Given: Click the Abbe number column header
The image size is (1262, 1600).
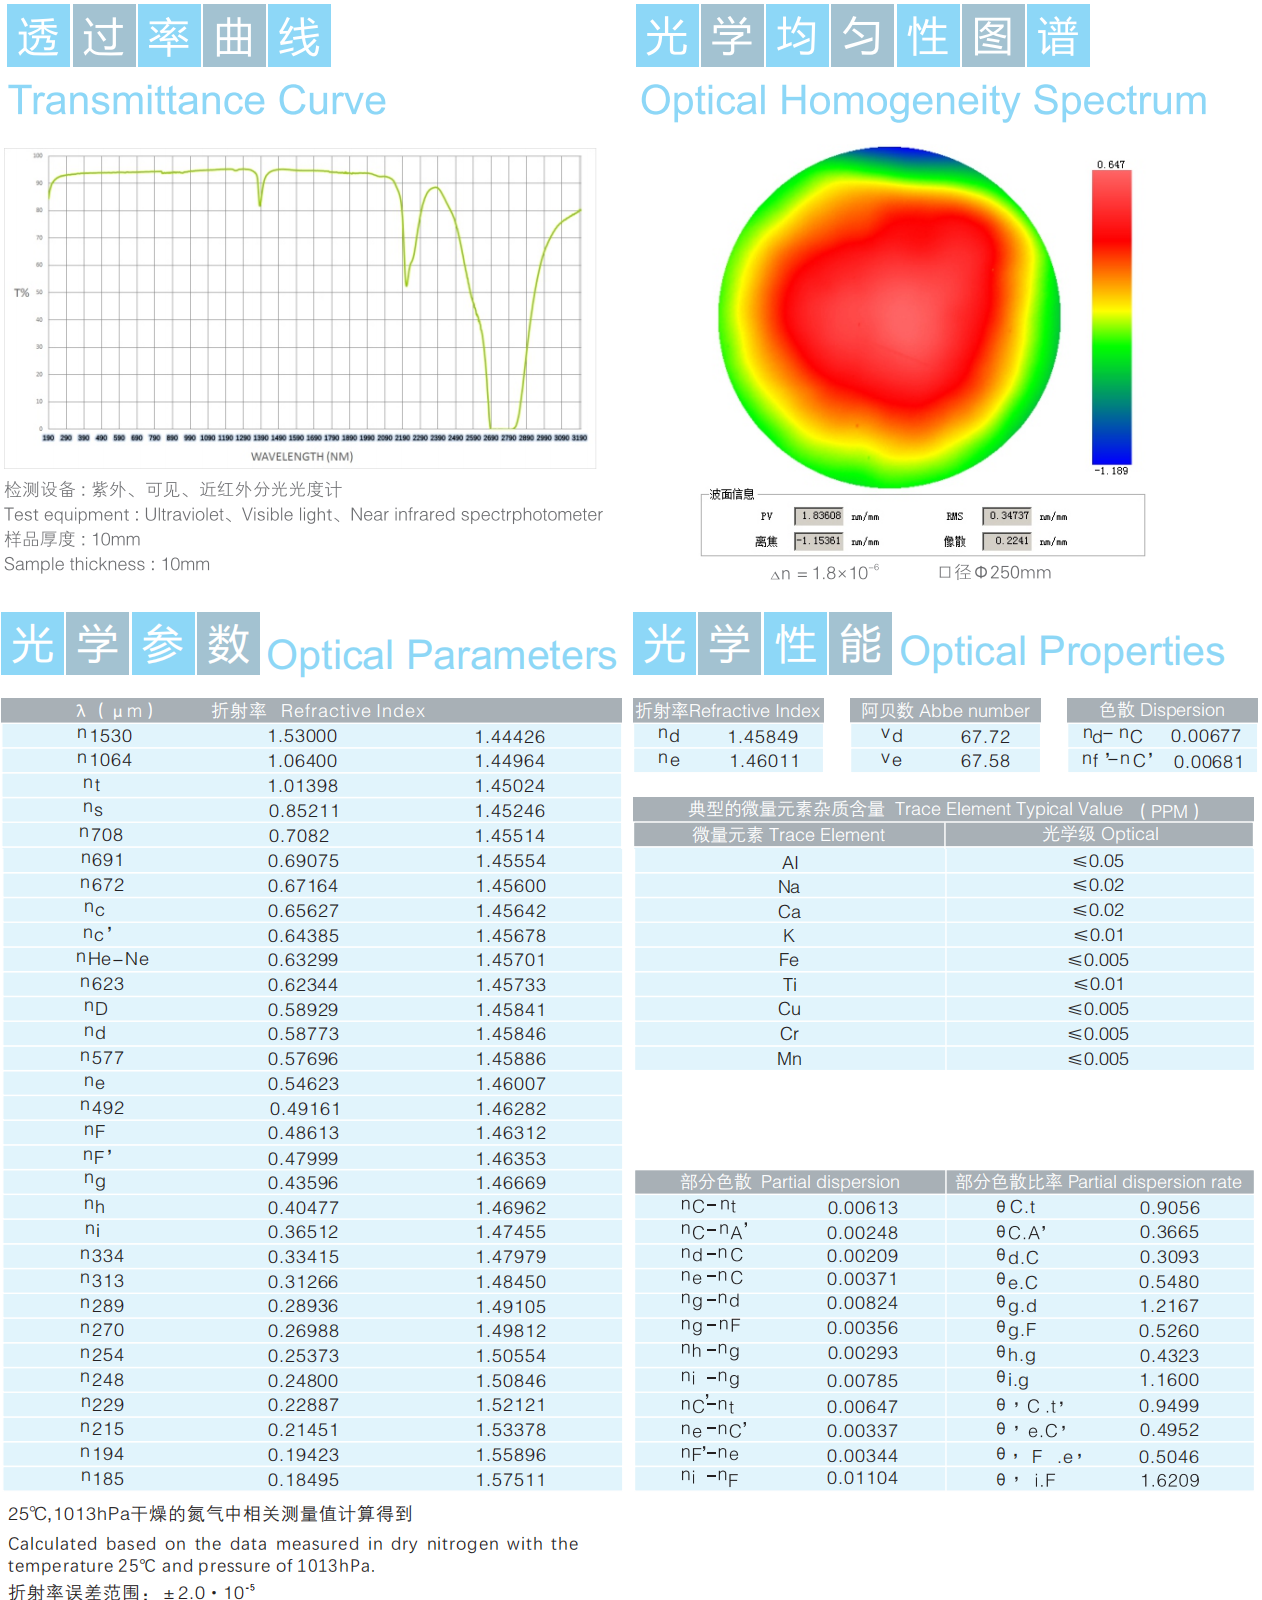Looking at the screenshot, I should click(x=945, y=711).
